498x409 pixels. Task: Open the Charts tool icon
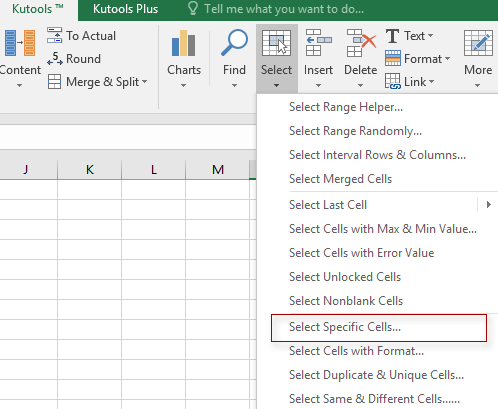183,43
